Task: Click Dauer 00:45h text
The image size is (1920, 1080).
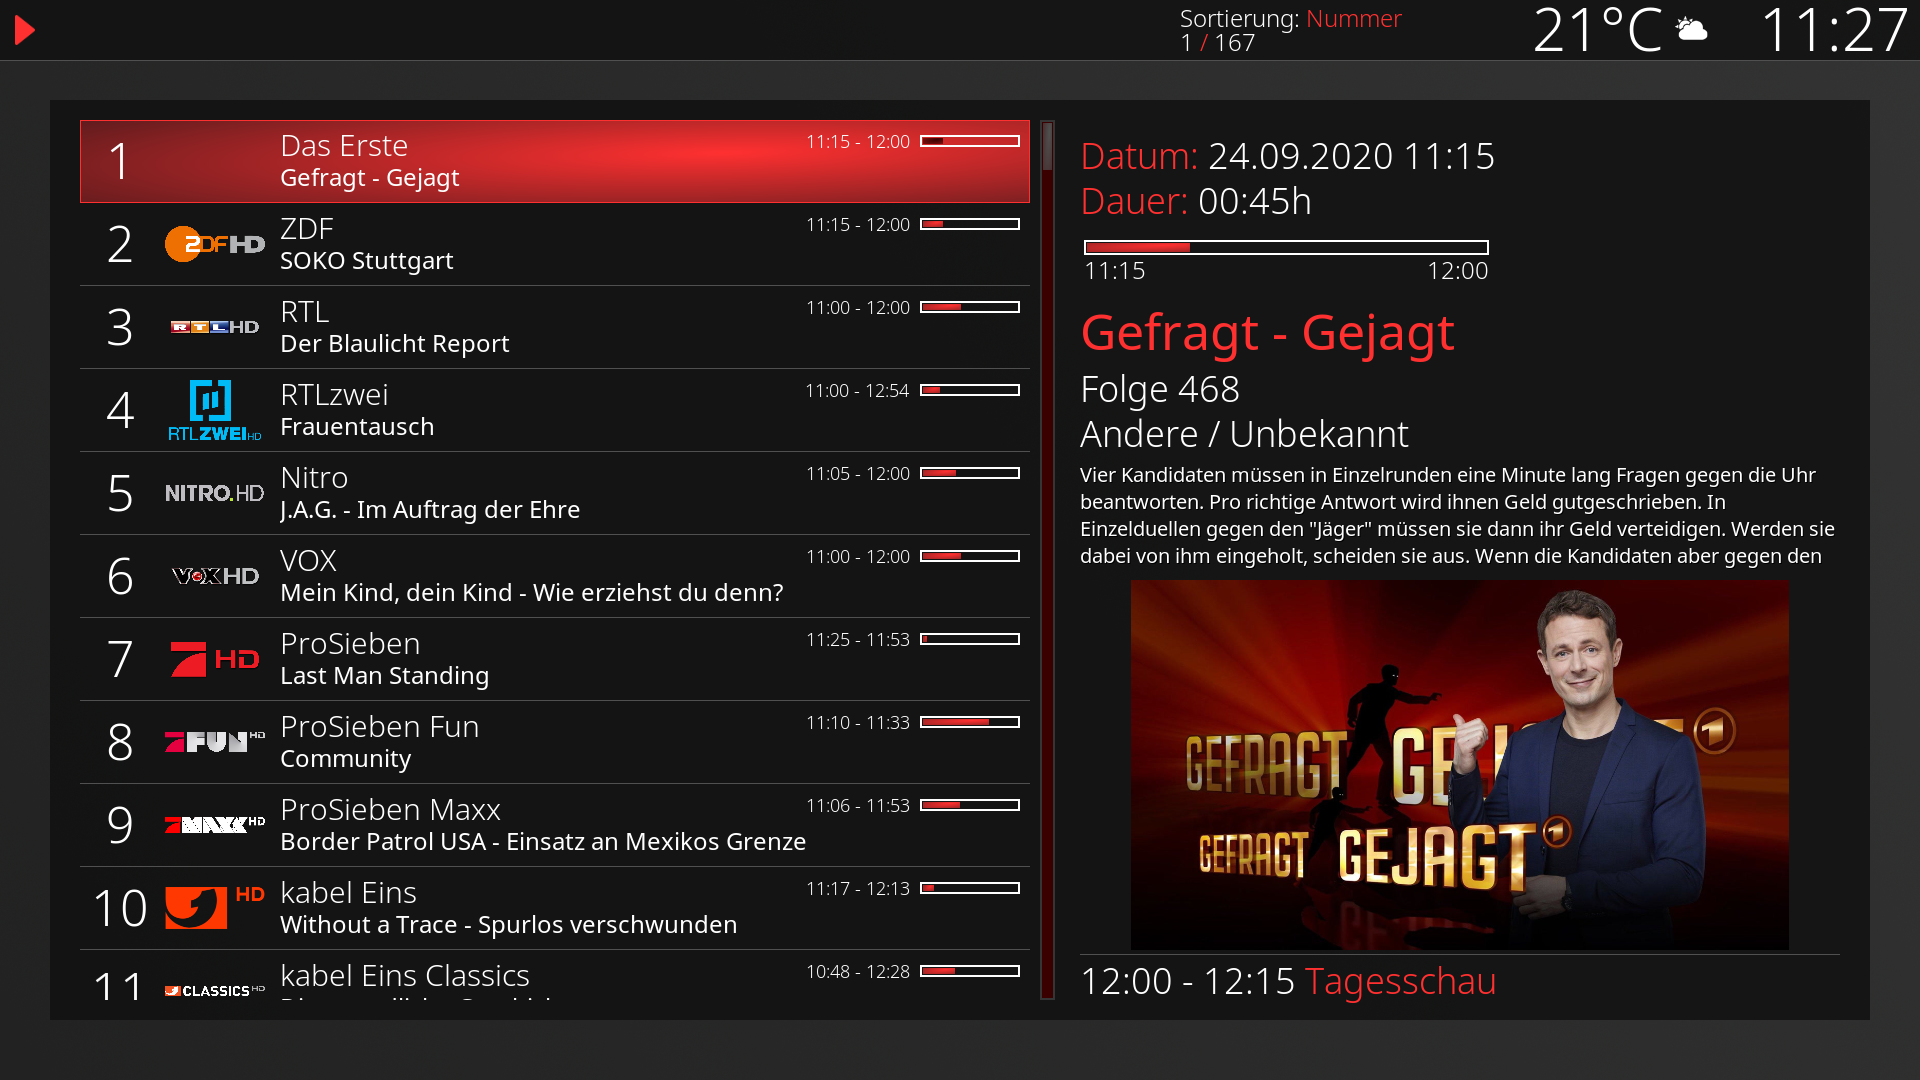Action: click(x=1196, y=201)
